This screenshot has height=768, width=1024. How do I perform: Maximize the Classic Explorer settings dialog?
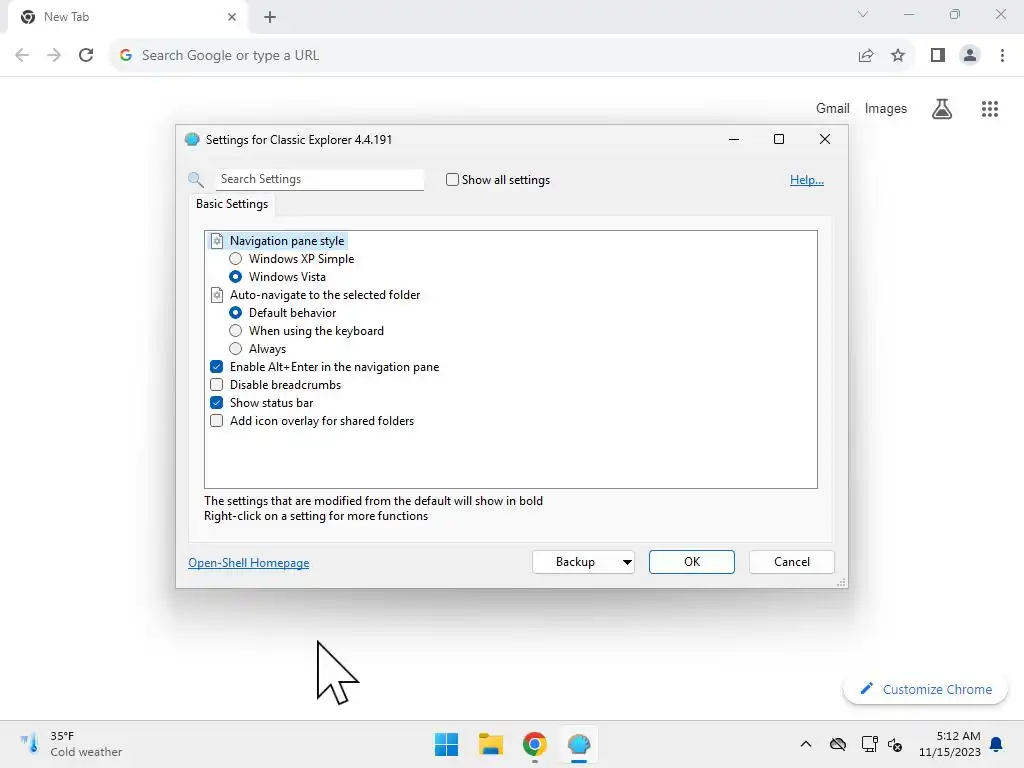pyautogui.click(x=778, y=139)
